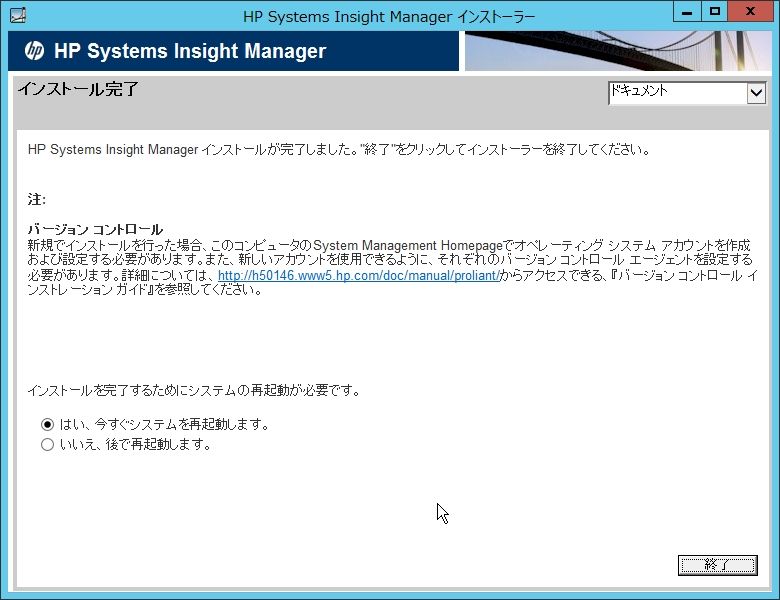The image size is (780, 600).
Task: Click the bridge banner image
Action: (618, 51)
